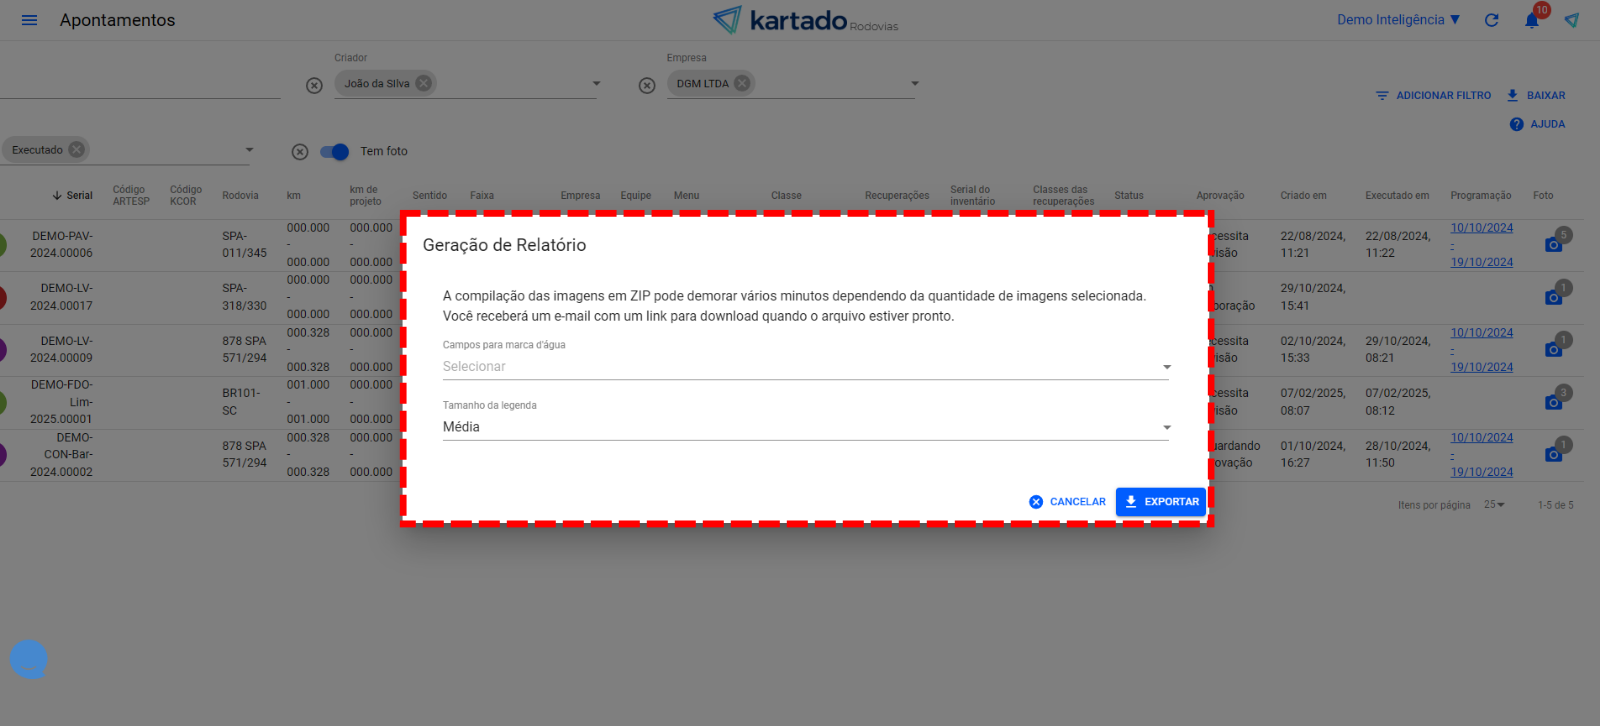Open photos camera icon for DEMO-PAV-2024.00006
This screenshot has height=726, width=1600.
click(x=1553, y=244)
